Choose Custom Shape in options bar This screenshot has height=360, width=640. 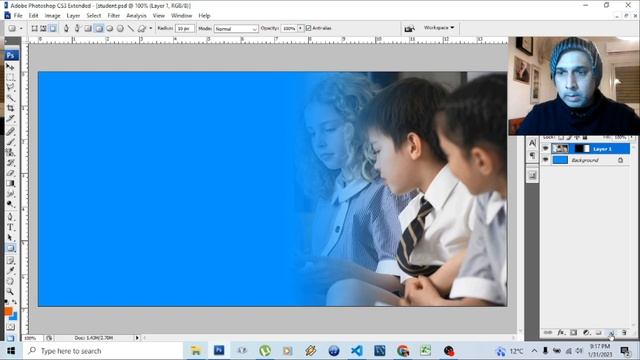141,28
